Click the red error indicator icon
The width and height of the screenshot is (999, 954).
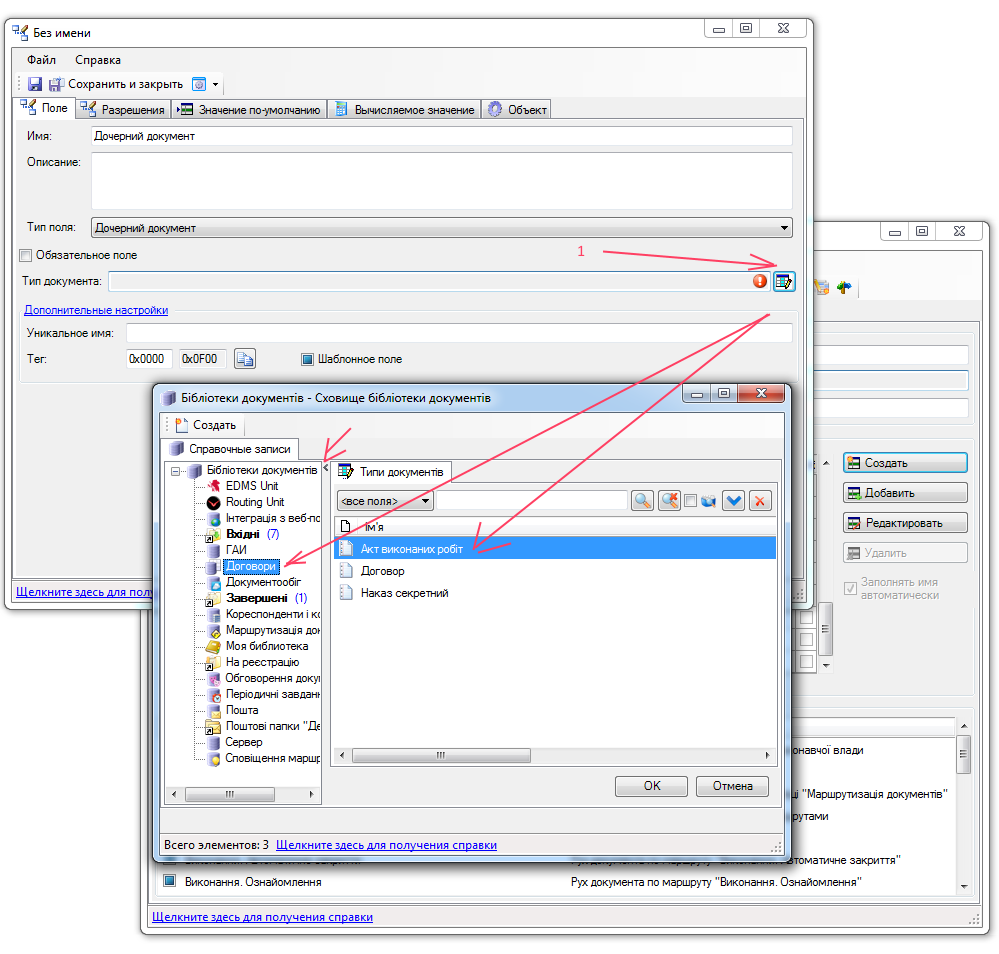coord(760,282)
